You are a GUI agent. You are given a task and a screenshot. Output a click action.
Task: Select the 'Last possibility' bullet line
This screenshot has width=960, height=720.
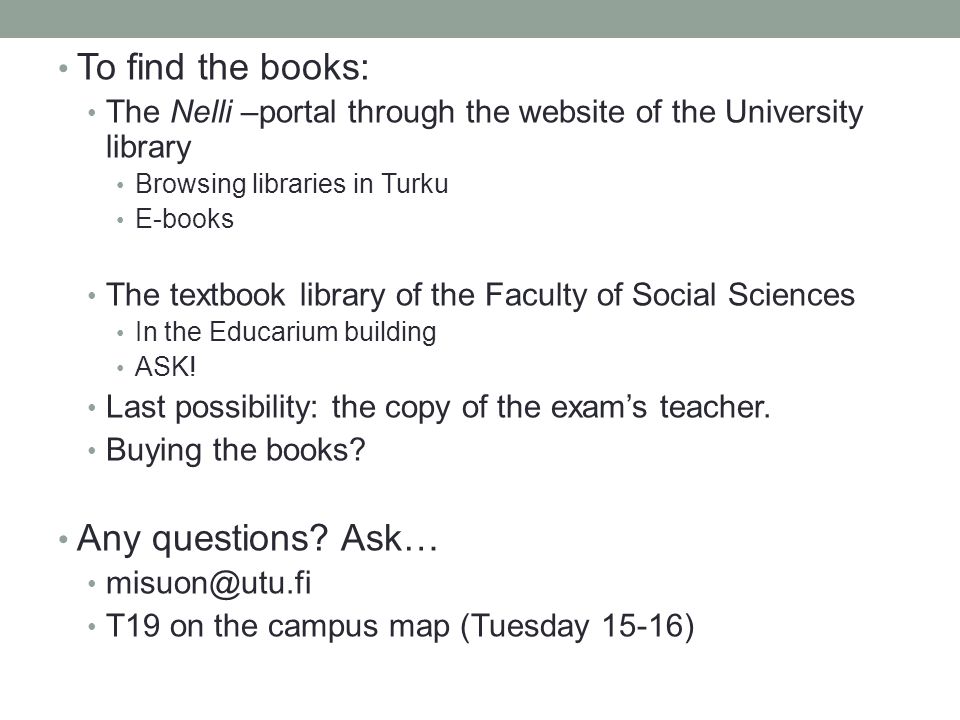point(438,408)
